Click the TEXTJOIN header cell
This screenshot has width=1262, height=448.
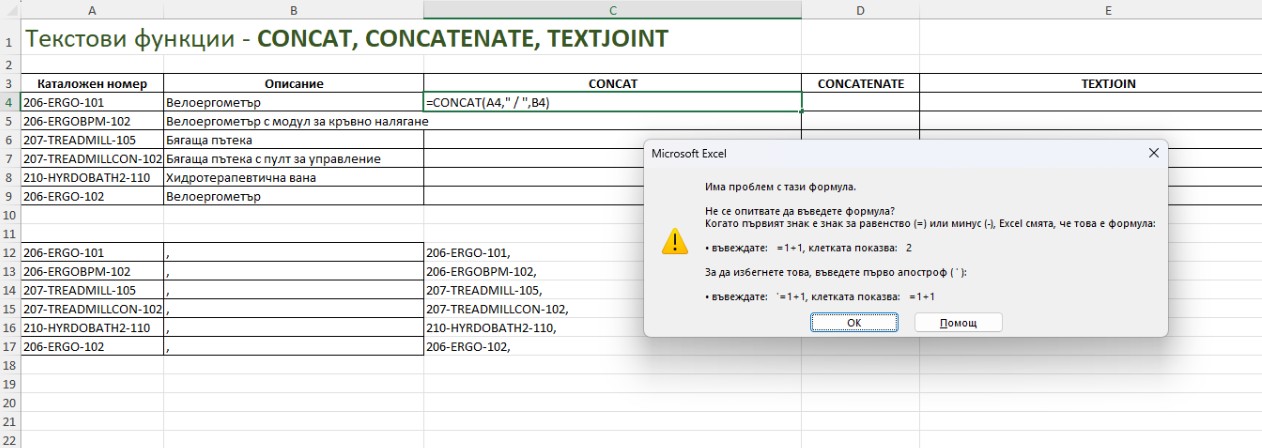(x=1090, y=84)
